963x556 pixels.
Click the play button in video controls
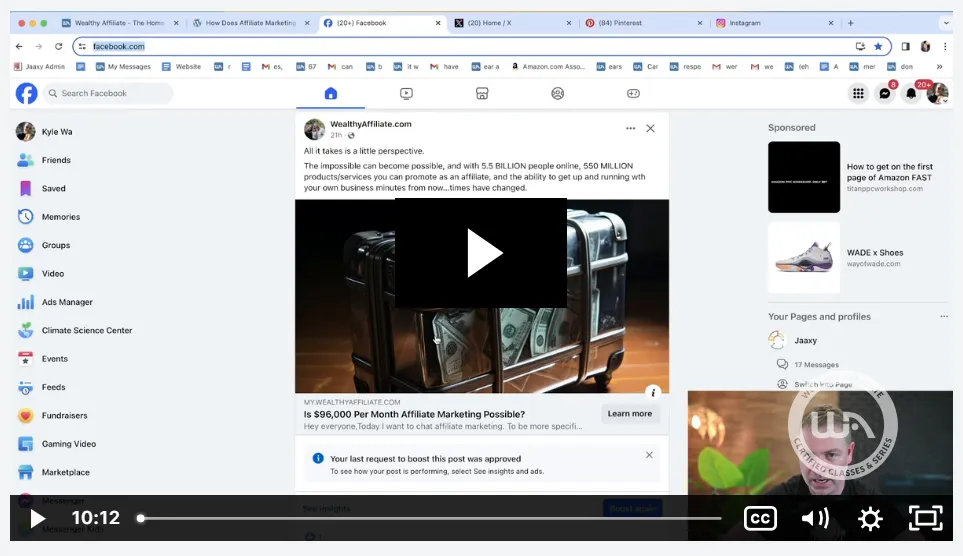coord(37,519)
